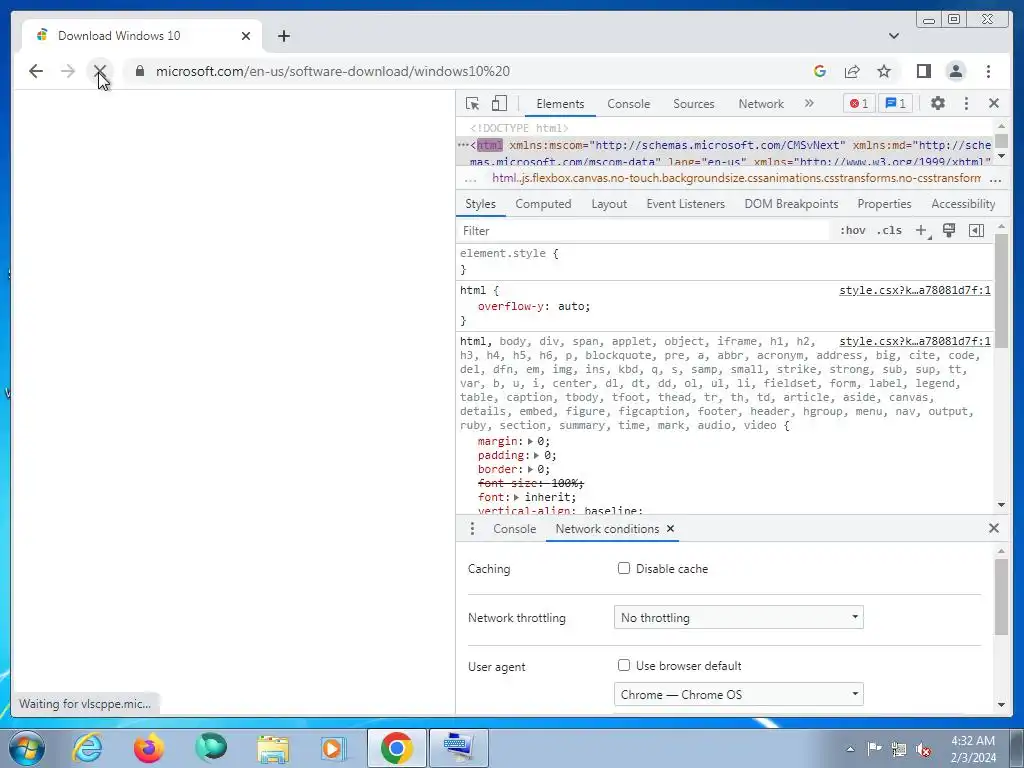Screen dimensions: 1024x768
Task: Open the Properties tab
Action: point(884,204)
